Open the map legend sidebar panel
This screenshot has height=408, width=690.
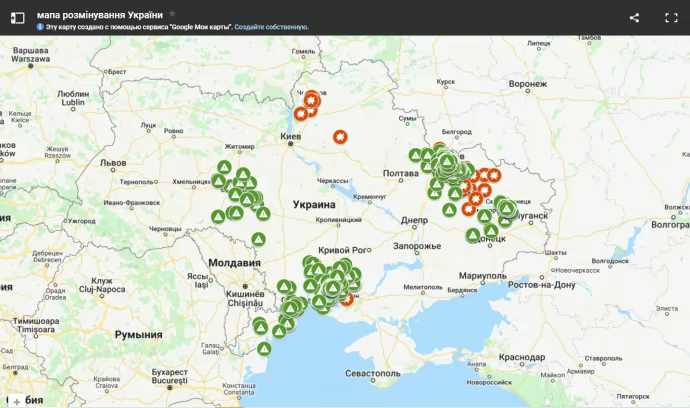17,17
